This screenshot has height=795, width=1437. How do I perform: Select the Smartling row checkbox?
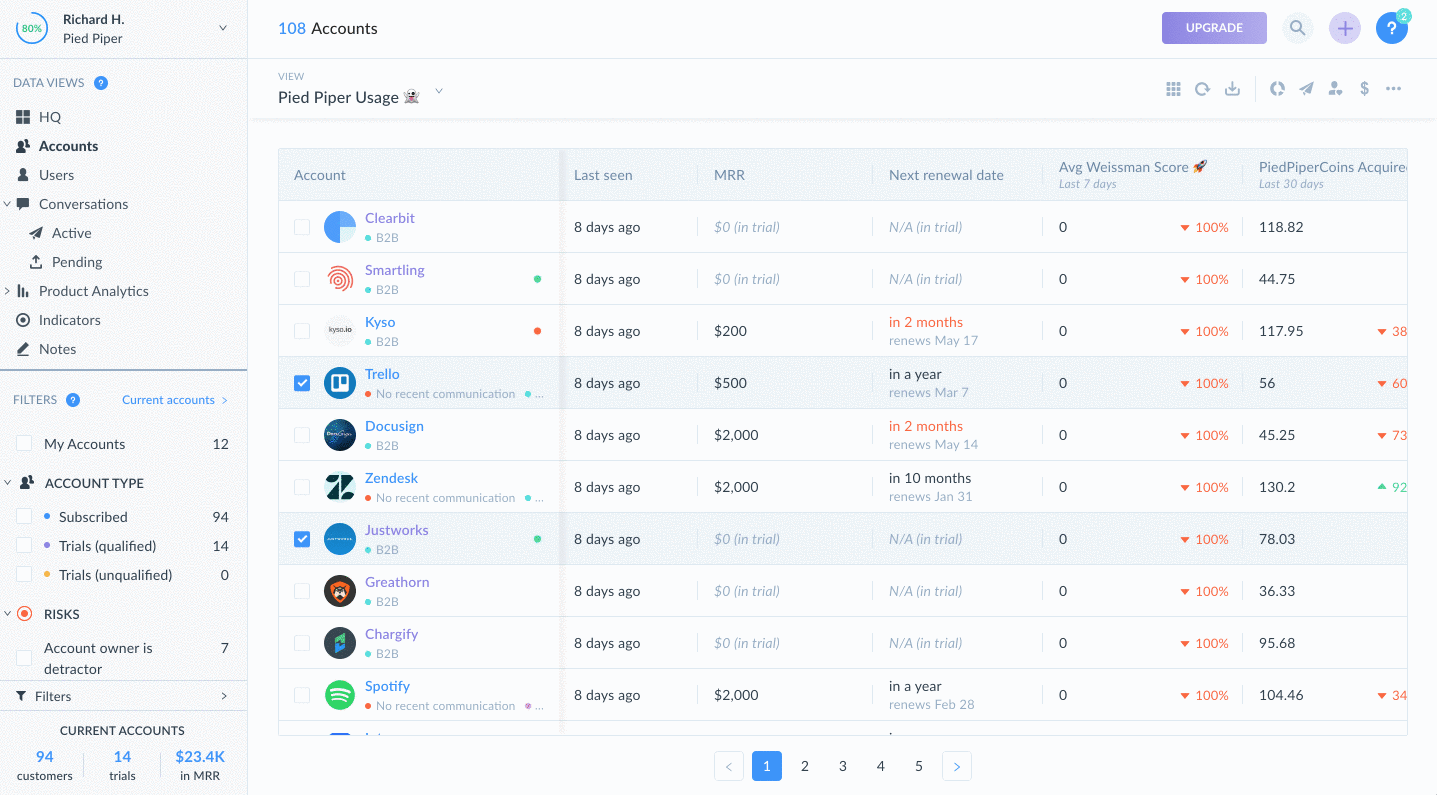click(x=302, y=279)
